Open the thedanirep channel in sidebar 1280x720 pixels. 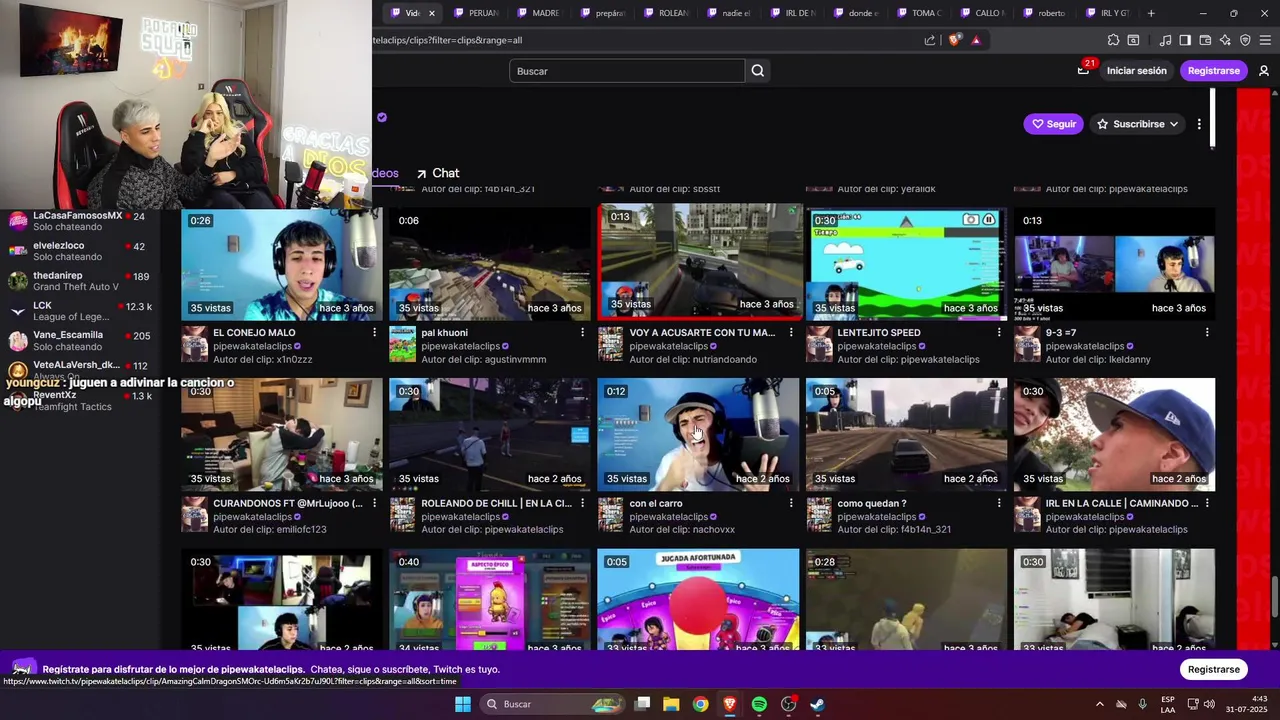(x=80, y=281)
